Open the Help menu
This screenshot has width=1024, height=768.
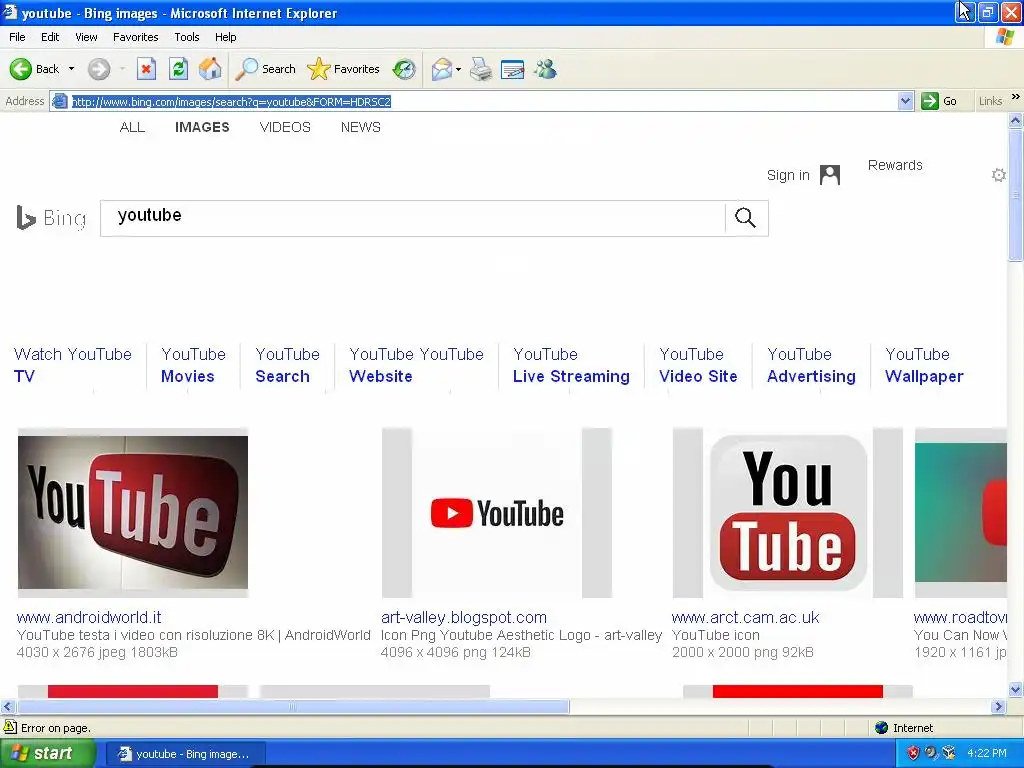pos(225,37)
